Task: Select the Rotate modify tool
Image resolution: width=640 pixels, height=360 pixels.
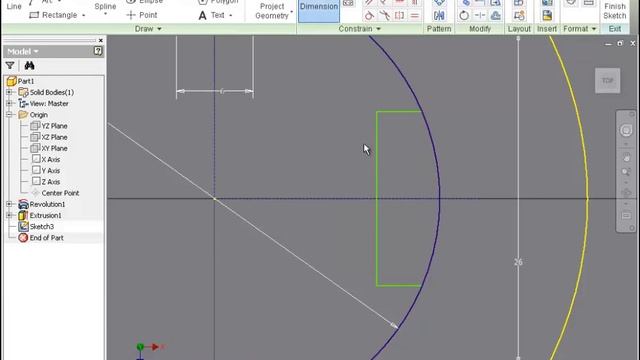Action: [x=464, y=16]
